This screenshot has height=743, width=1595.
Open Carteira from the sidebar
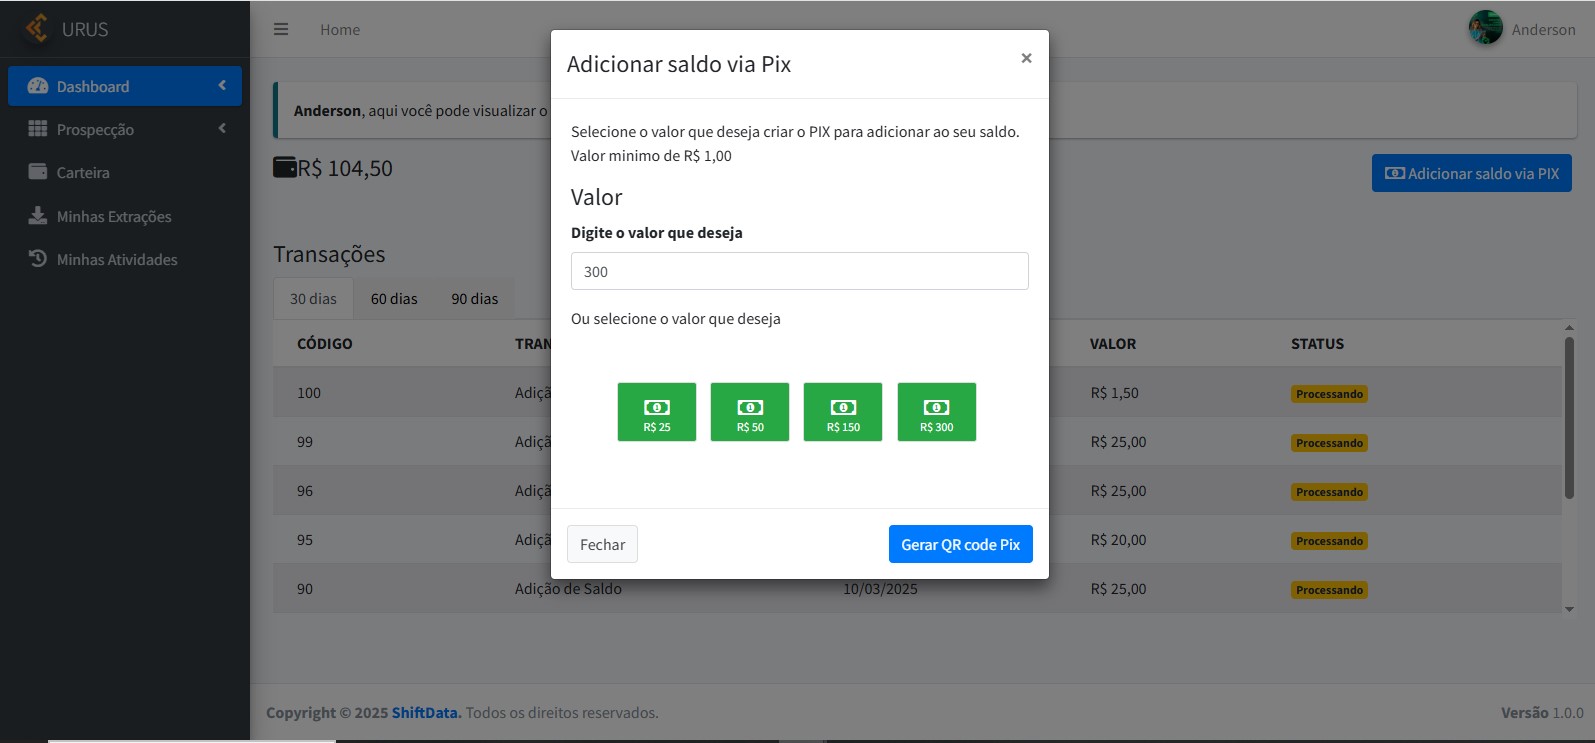tap(83, 173)
